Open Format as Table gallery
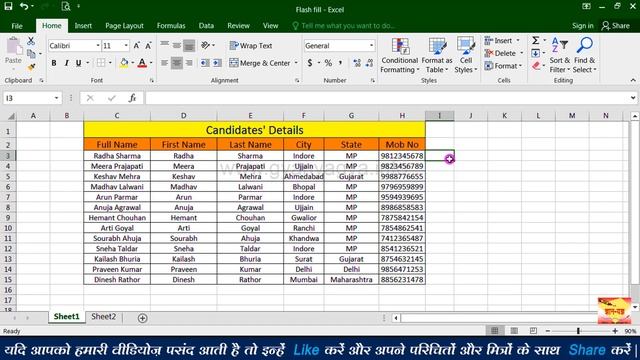 click(437, 56)
